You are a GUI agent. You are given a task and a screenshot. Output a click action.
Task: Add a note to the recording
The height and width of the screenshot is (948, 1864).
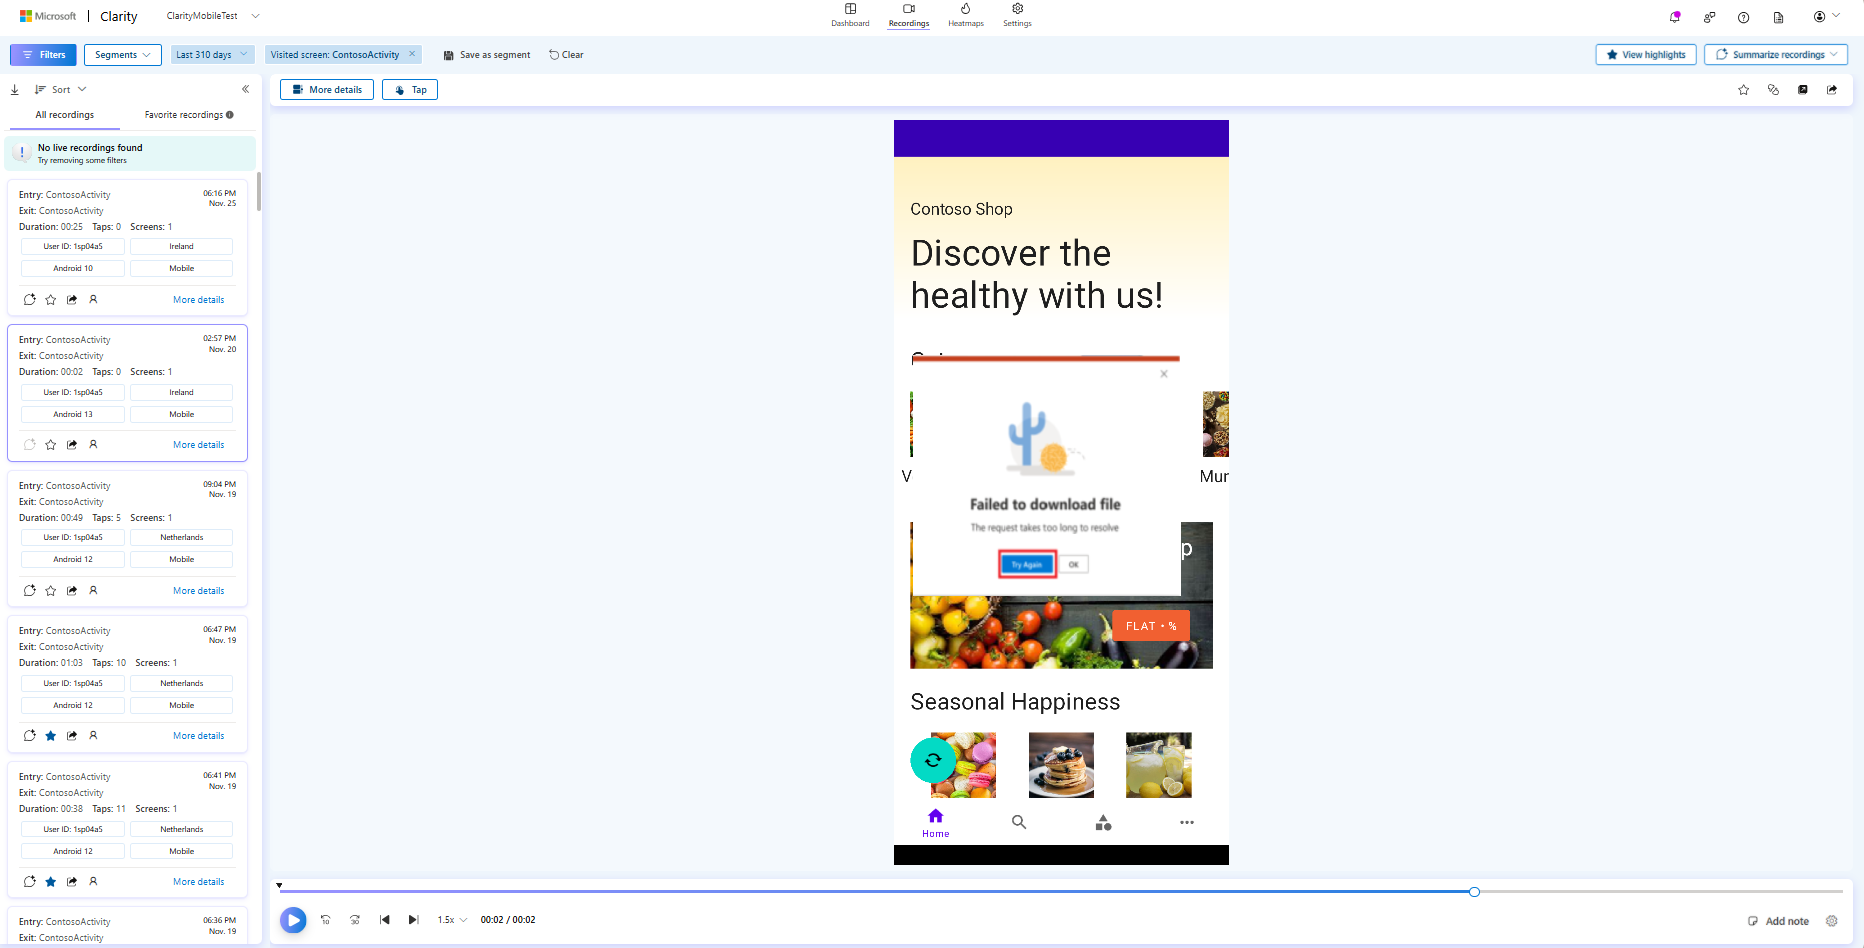pyautogui.click(x=1778, y=921)
